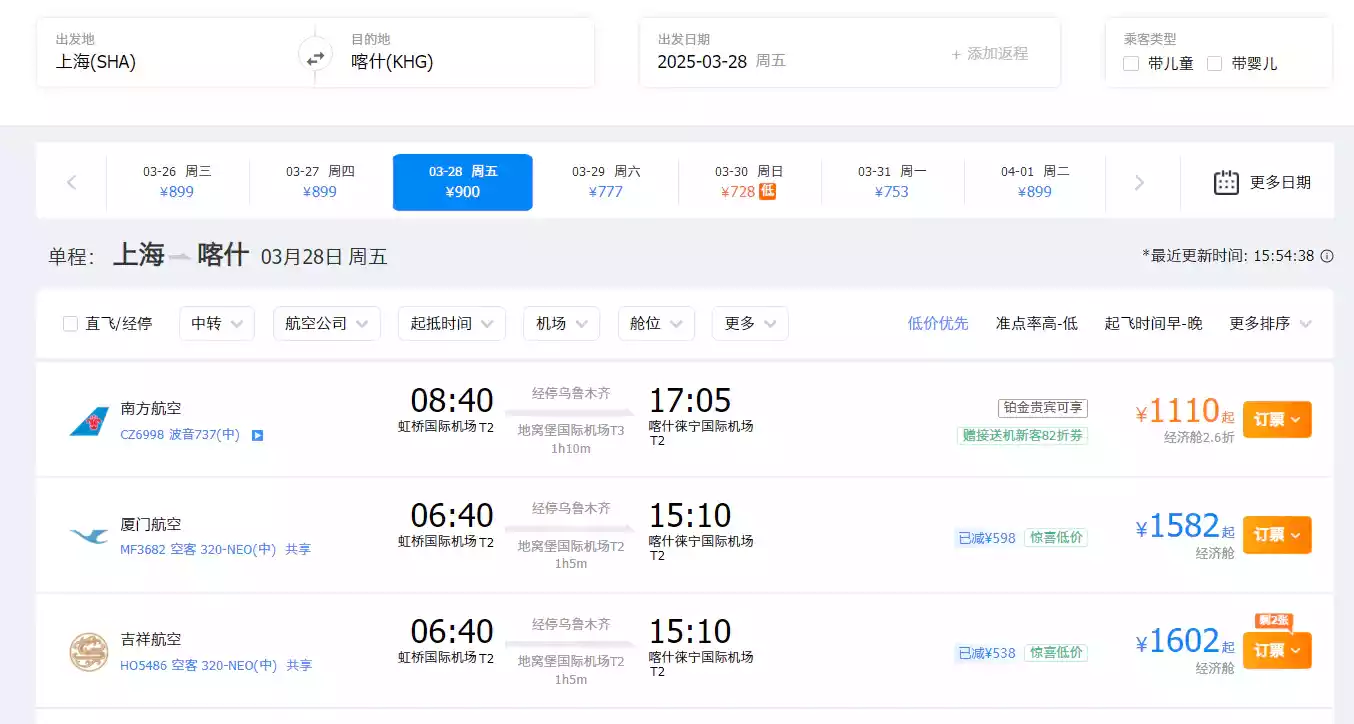Sort flights by 起飞时间早-晚
Image resolution: width=1354 pixels, height=724 pixels.
pos(1153,324)
